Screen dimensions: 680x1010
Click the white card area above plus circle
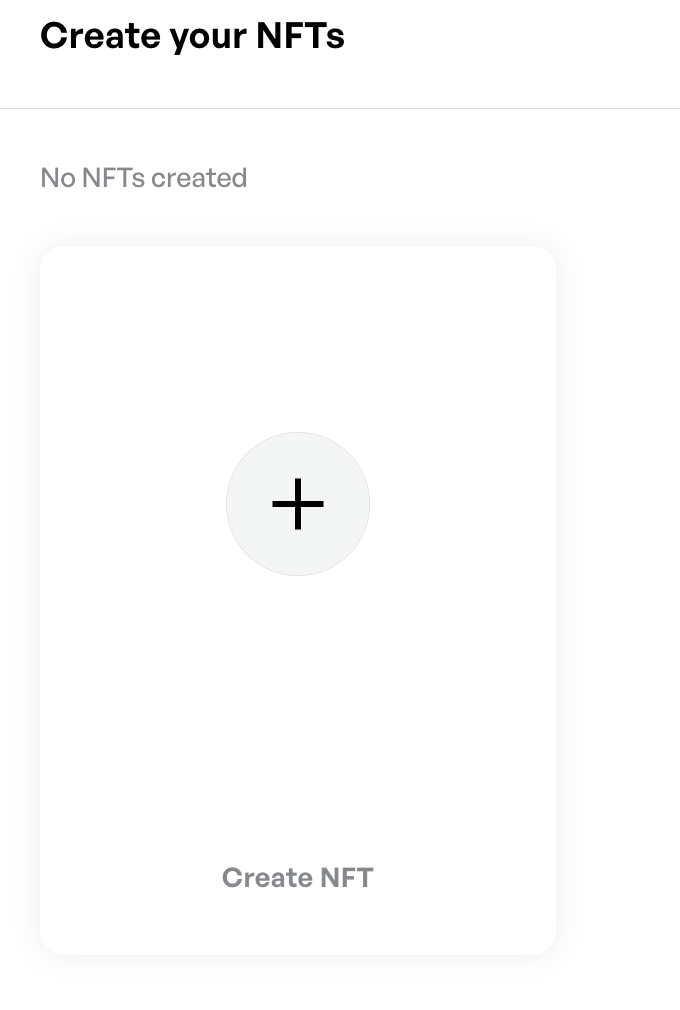click(298, 340)
